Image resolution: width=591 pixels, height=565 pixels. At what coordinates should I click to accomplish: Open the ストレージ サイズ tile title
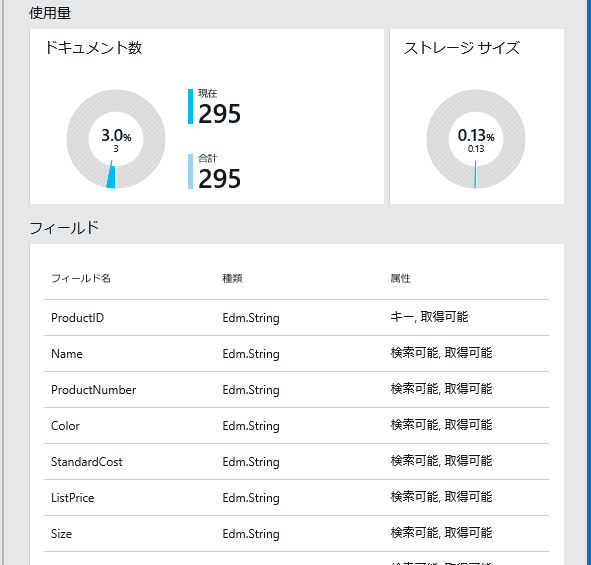pyautogui.click(x=462, y=48)
